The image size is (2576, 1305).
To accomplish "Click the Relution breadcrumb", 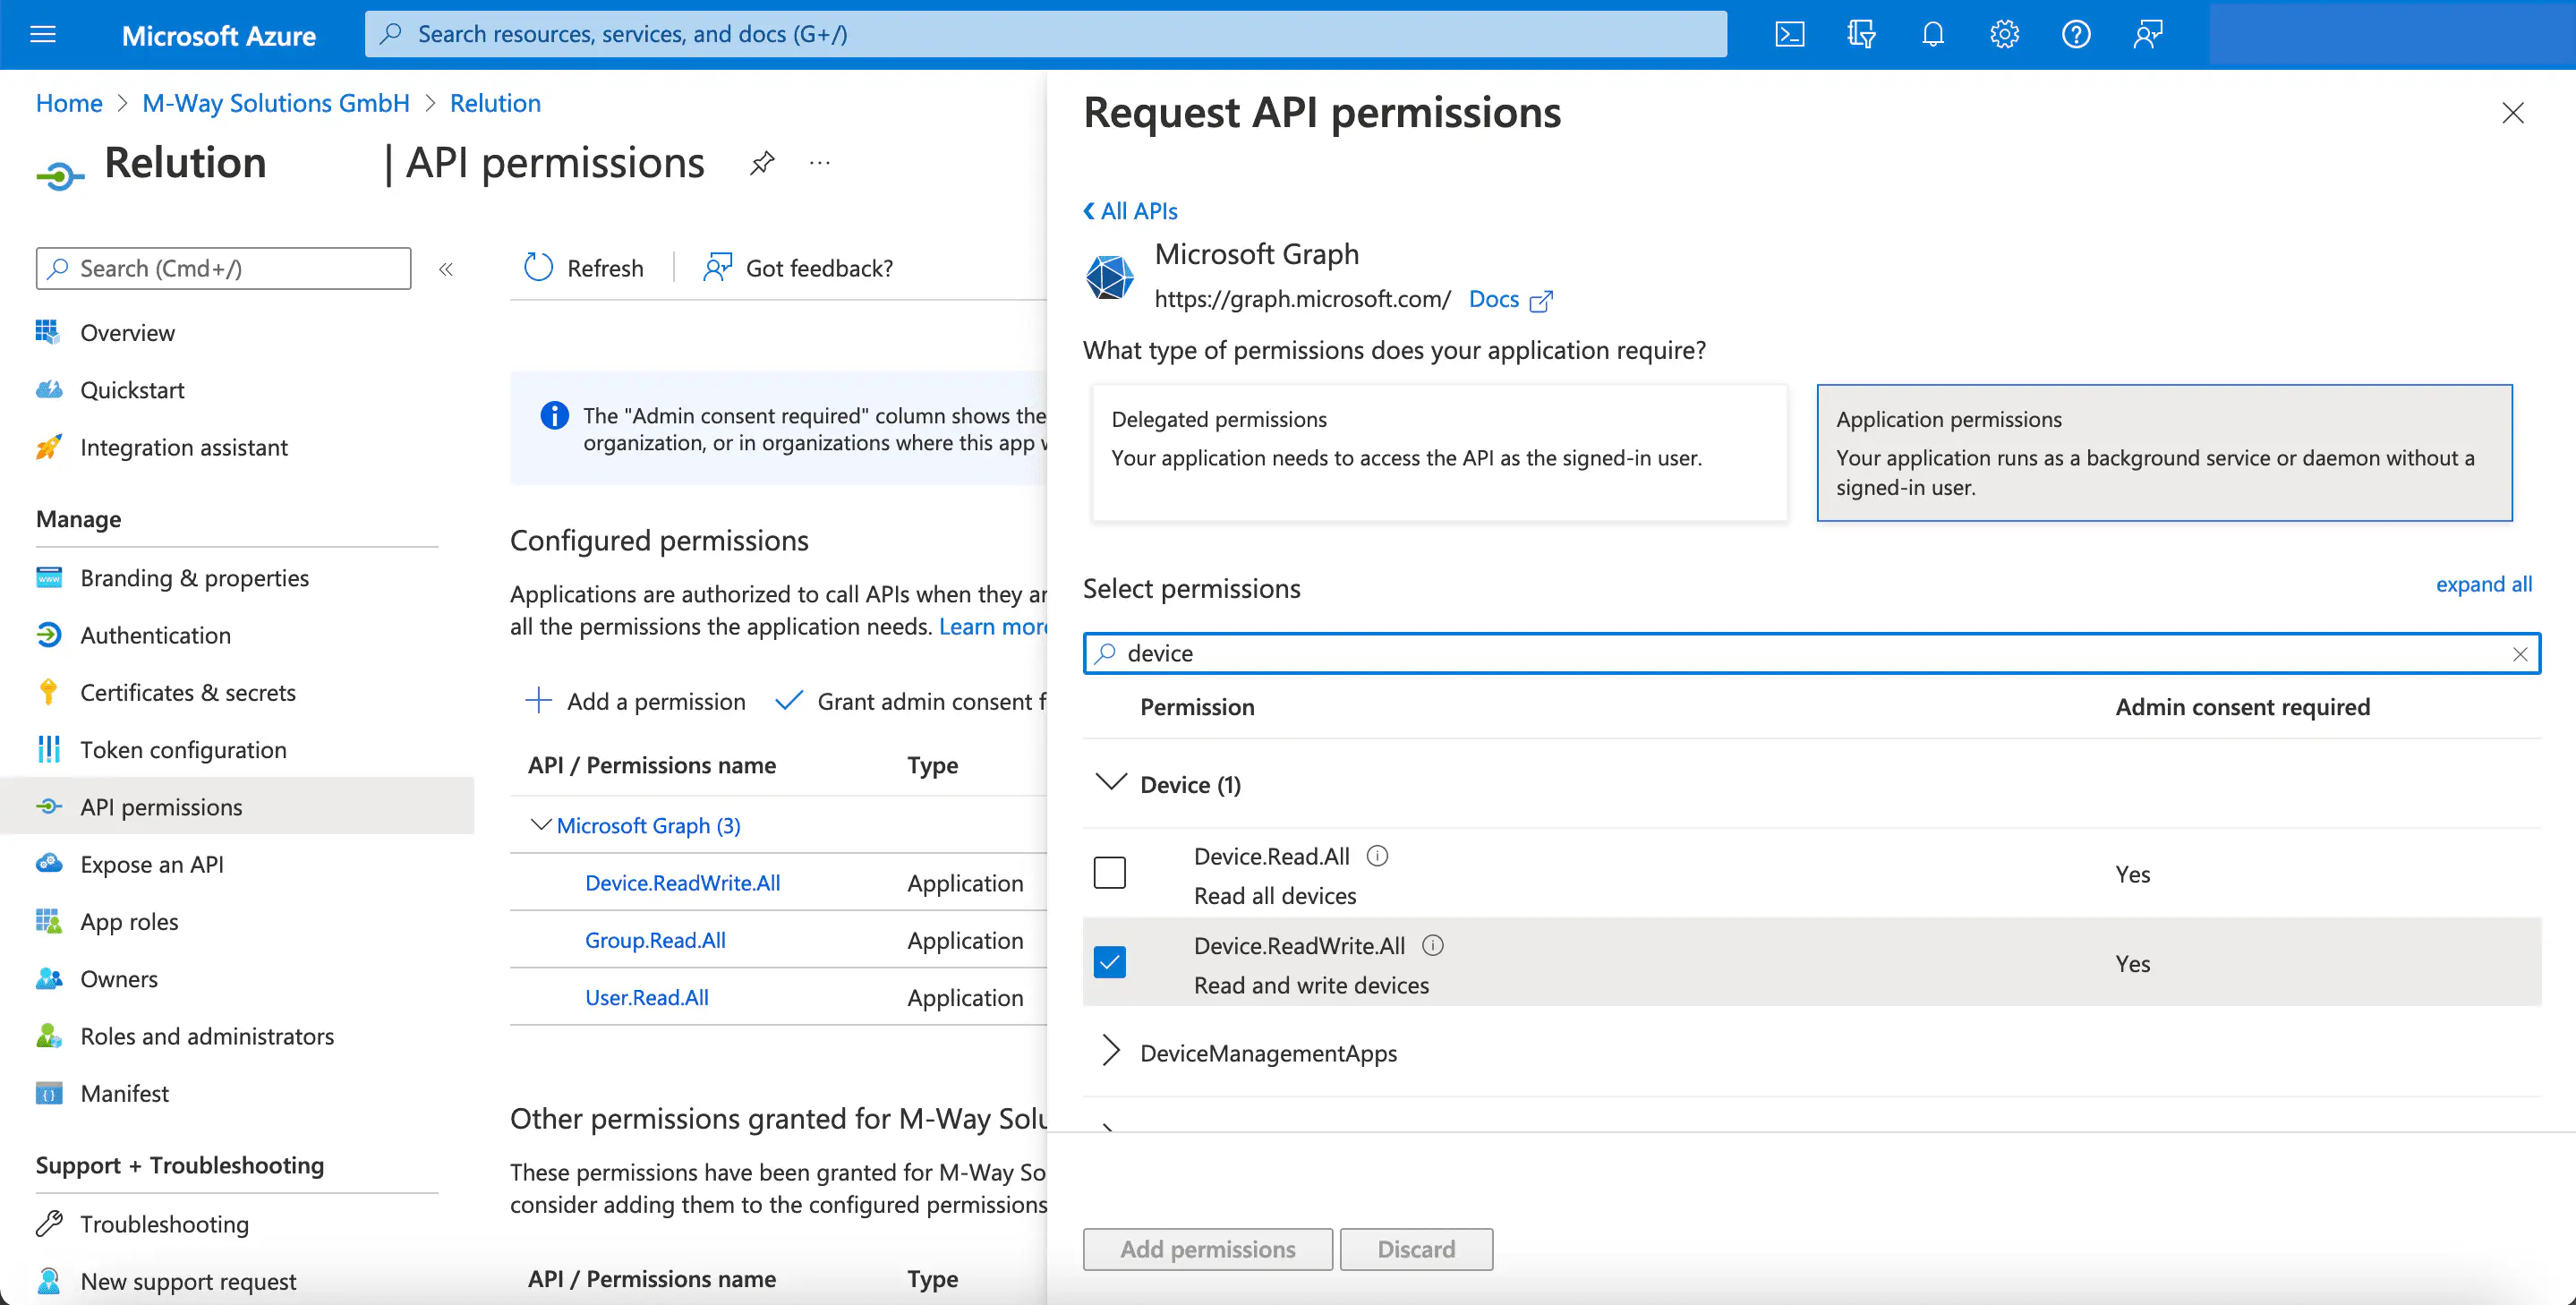I will point(495,103).
